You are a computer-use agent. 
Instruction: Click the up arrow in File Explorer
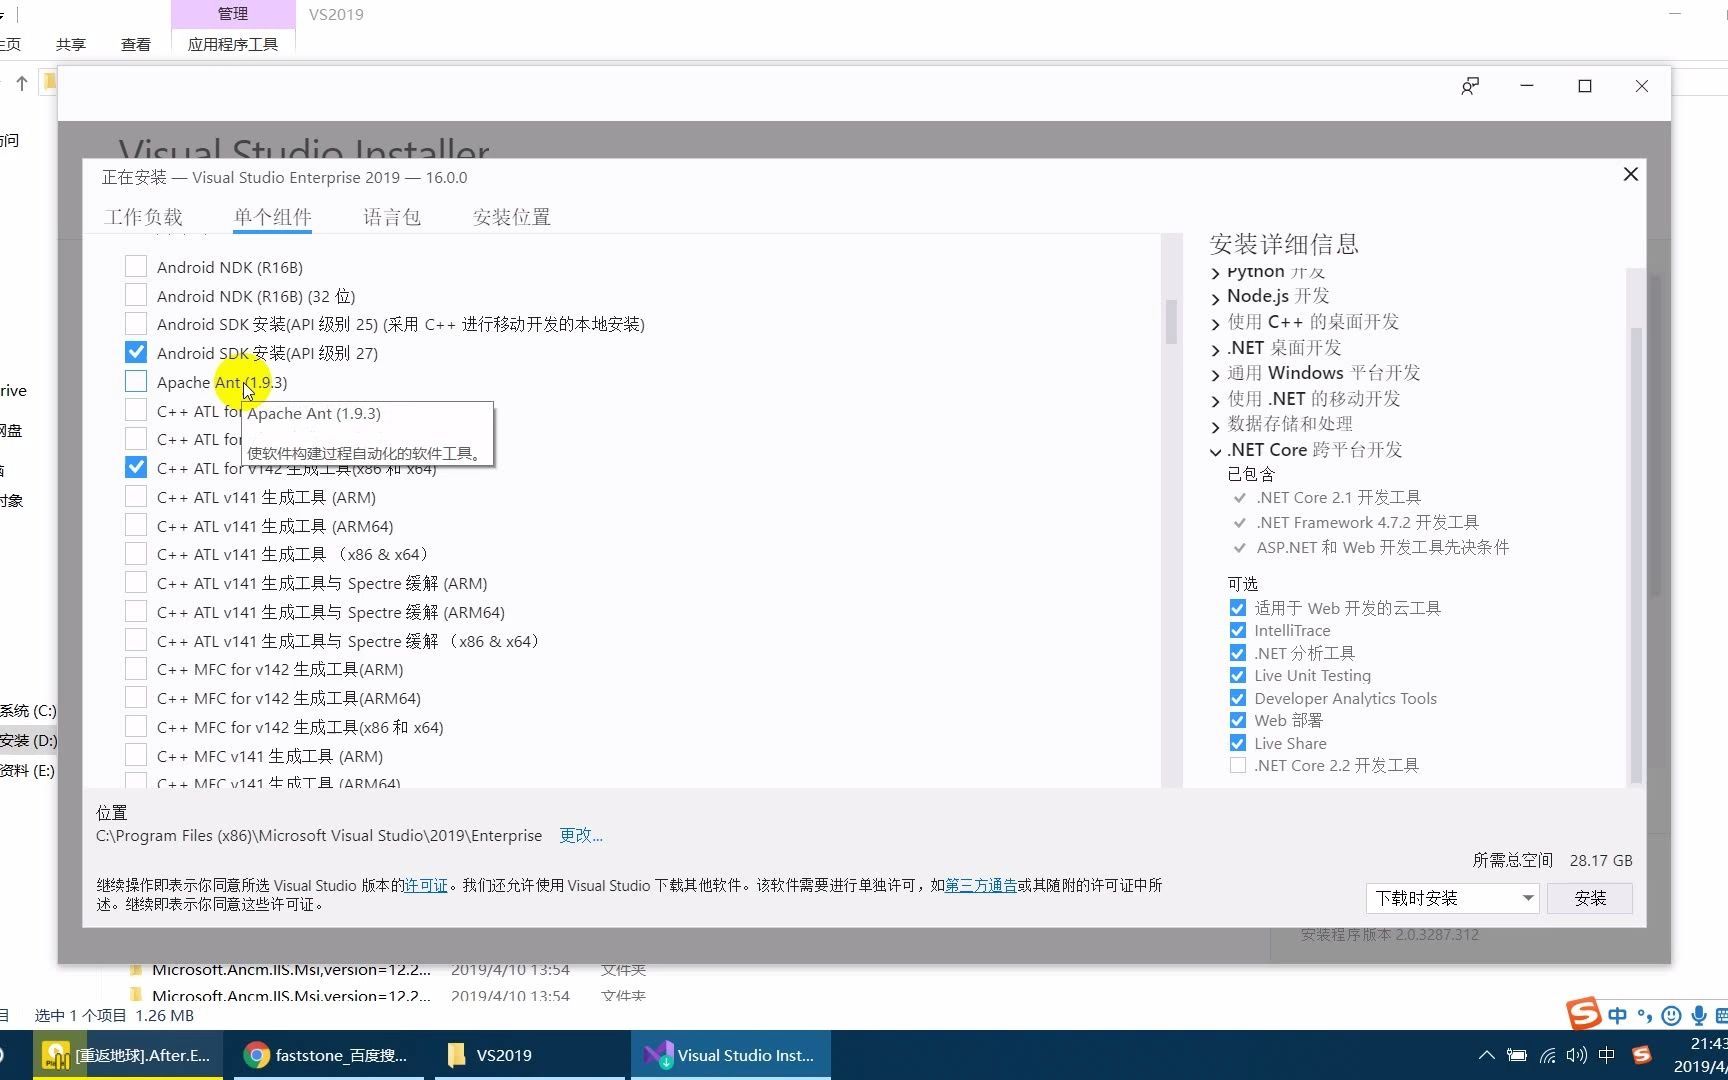tap(22, 84)
